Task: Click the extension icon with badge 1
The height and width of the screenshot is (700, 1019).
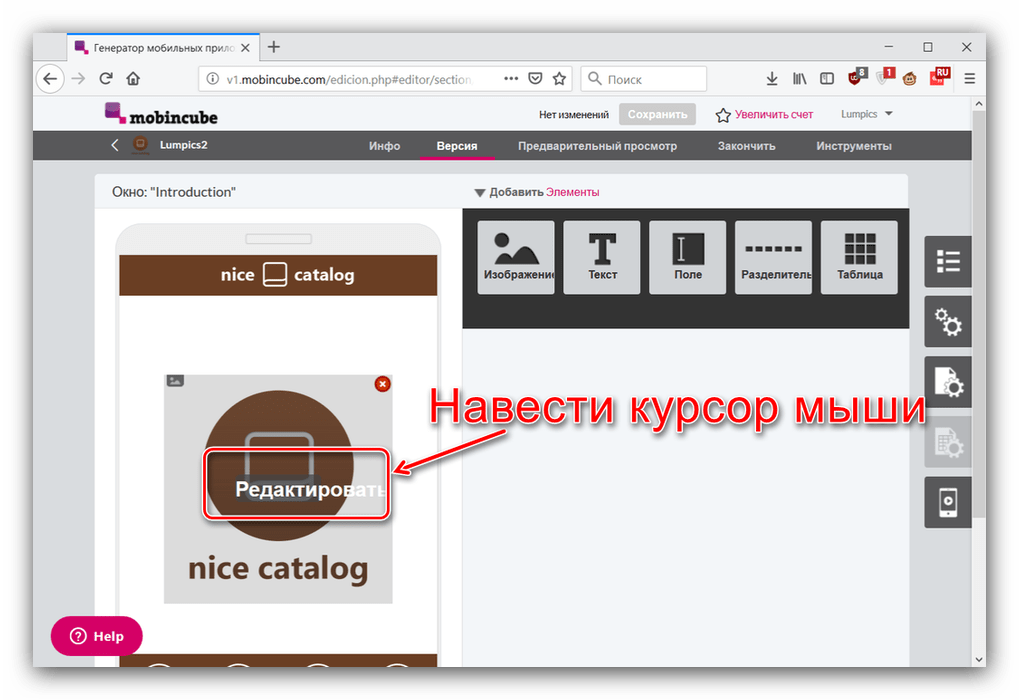Action: [884, 77]
